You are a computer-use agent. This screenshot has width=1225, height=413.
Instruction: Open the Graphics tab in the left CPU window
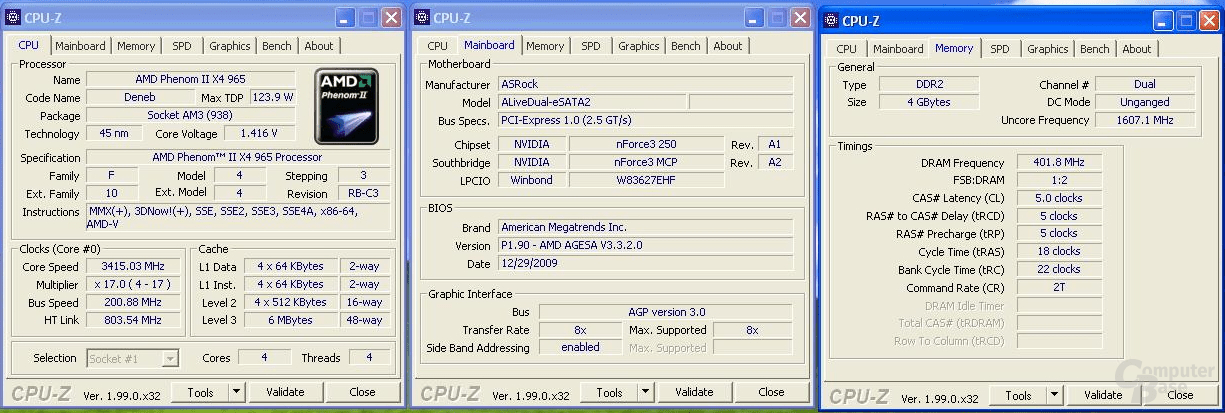coord(230,46)
